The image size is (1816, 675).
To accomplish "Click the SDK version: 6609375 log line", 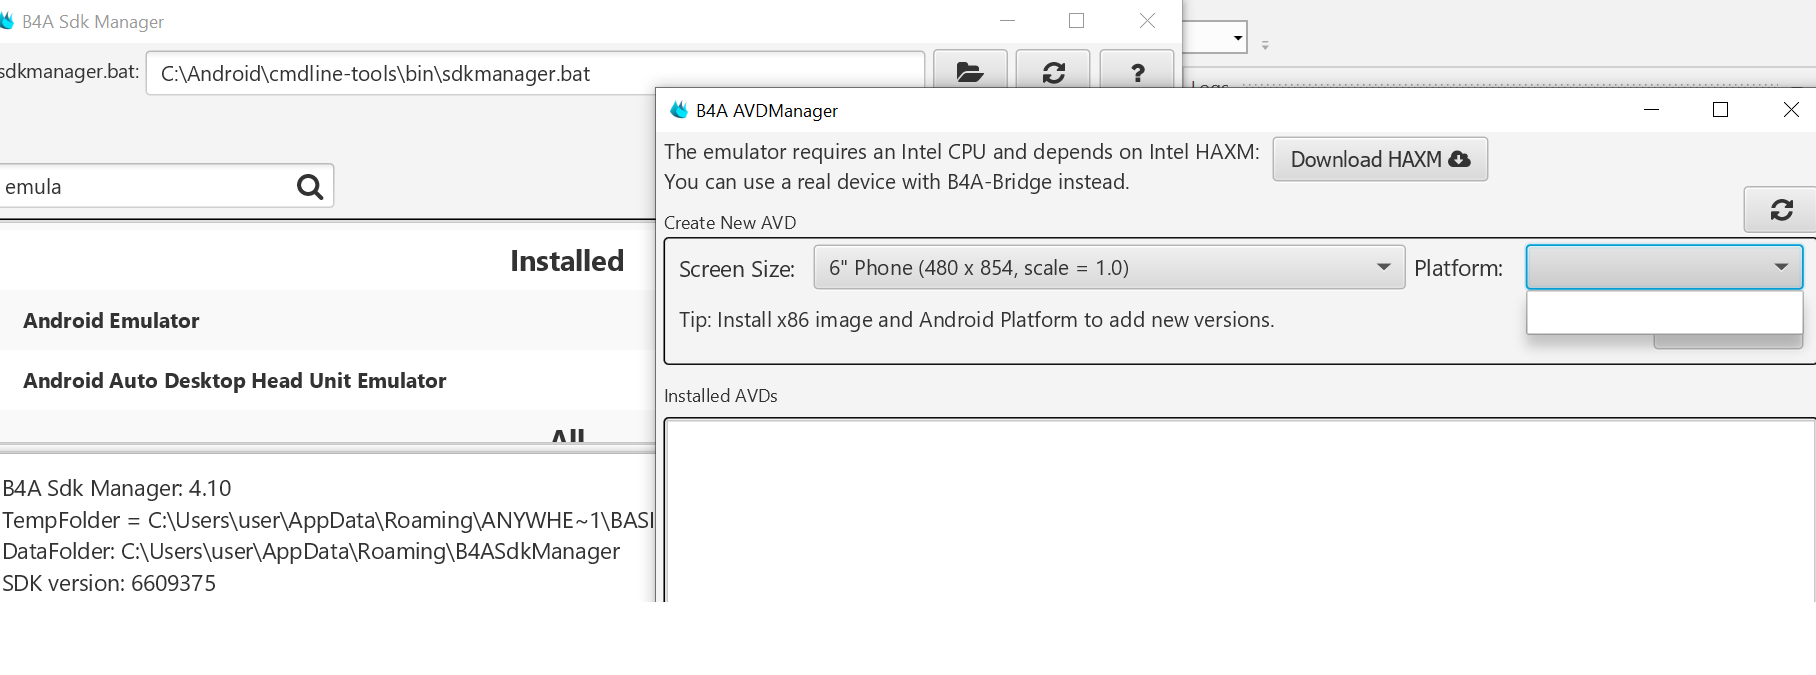I will click(109, 583).
